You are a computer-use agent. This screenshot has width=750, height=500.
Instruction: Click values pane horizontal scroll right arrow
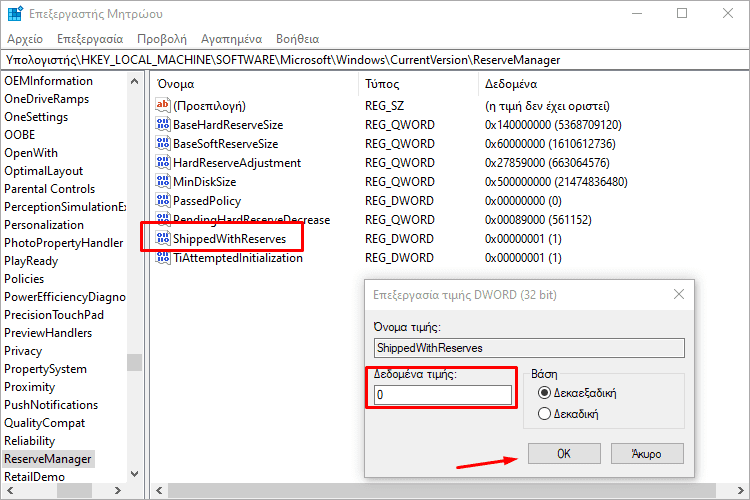point(740,490)
